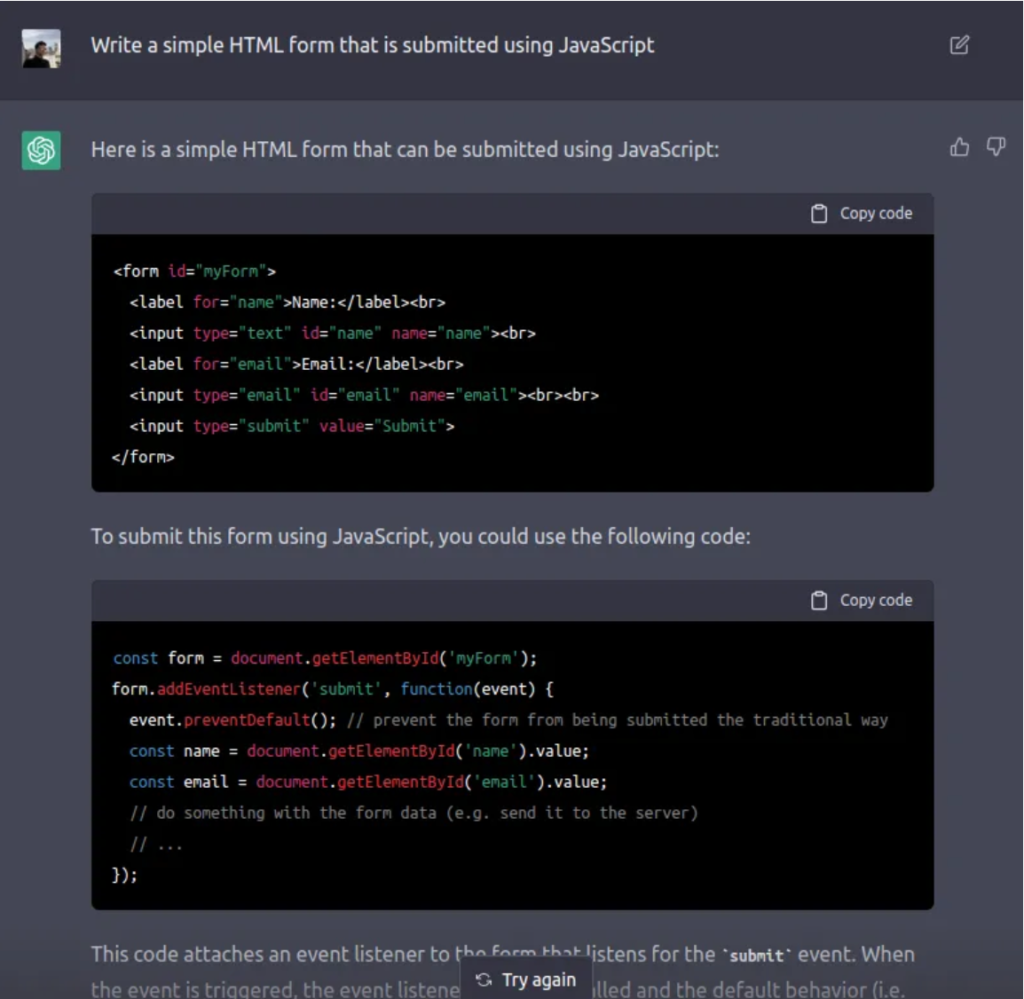Click the 'To submit this form using JavaScript' sentence
This screenshot has height=999, width=1024.
(x=420, y=536)
